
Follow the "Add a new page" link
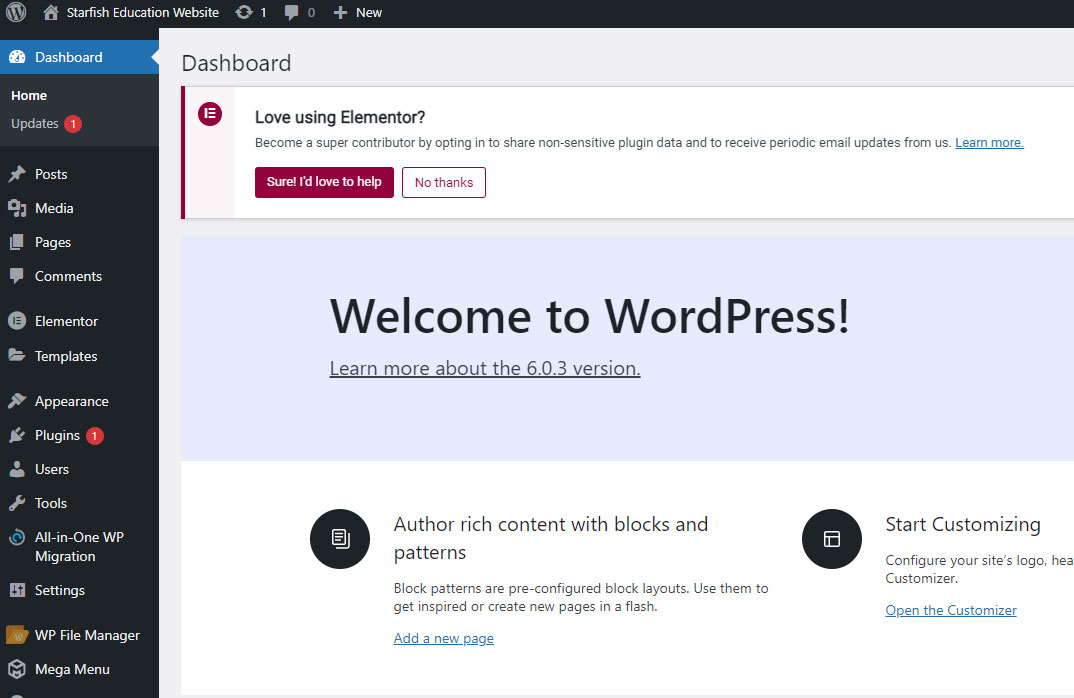click(x=443, y=638)
